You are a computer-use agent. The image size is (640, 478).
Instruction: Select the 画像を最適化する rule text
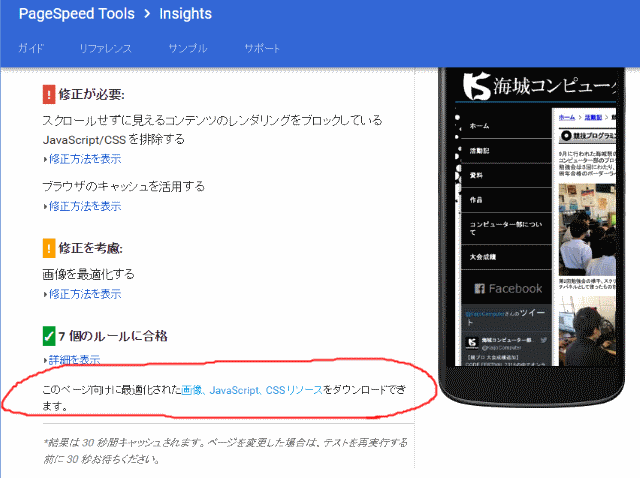88,274
